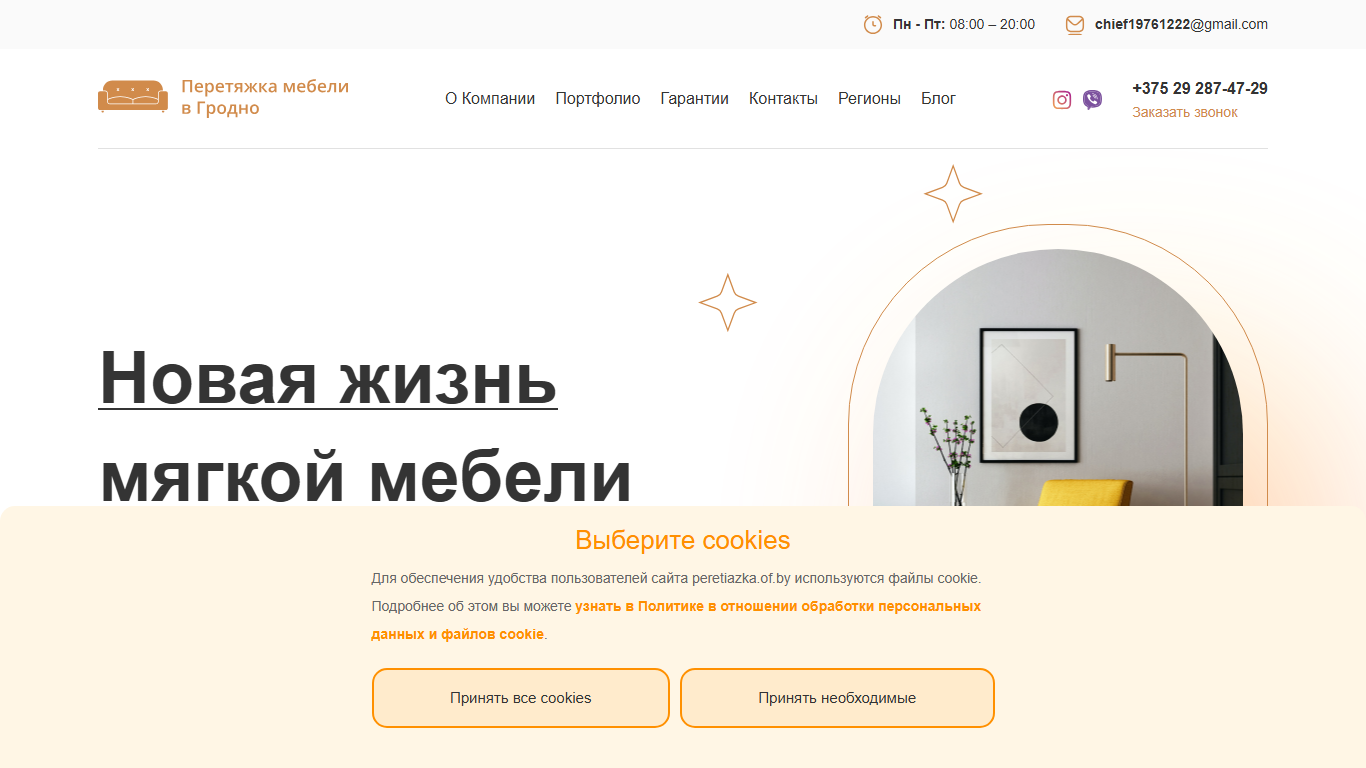The image size is (1366, 768).
Task: Click the envelope email icon
Action: 1075,24
